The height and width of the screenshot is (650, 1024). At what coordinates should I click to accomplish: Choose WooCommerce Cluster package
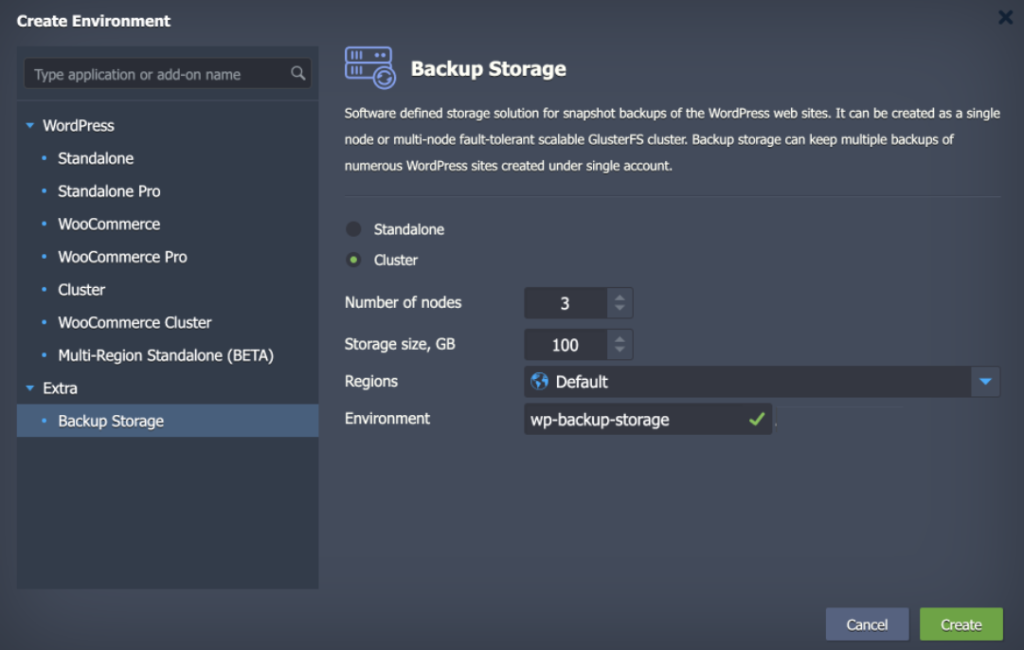135,322
